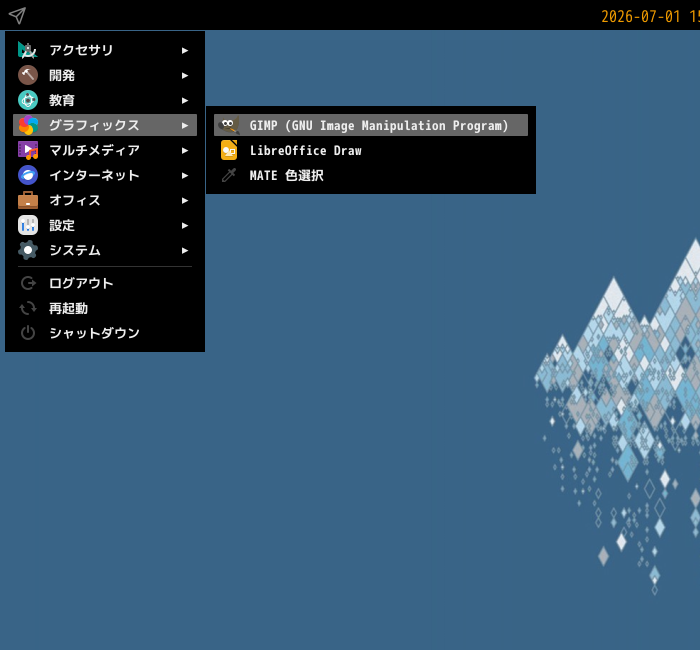Open the インターネット menu category

click(x=105, y=175)
